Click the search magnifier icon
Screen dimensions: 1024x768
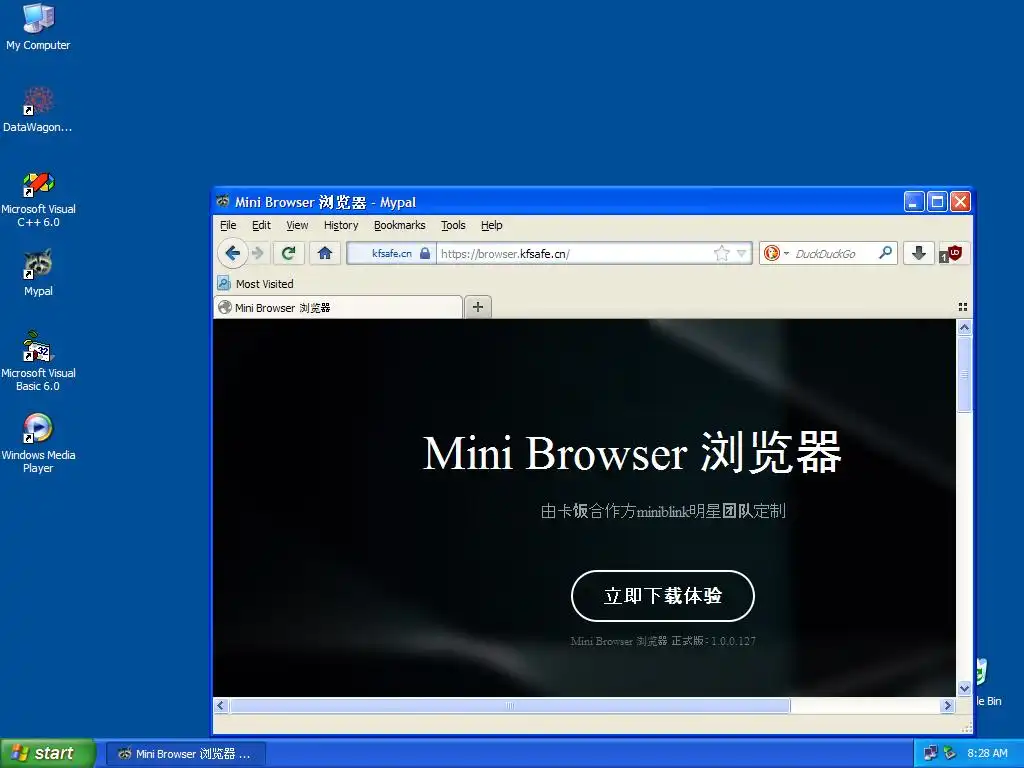point(886,253)
